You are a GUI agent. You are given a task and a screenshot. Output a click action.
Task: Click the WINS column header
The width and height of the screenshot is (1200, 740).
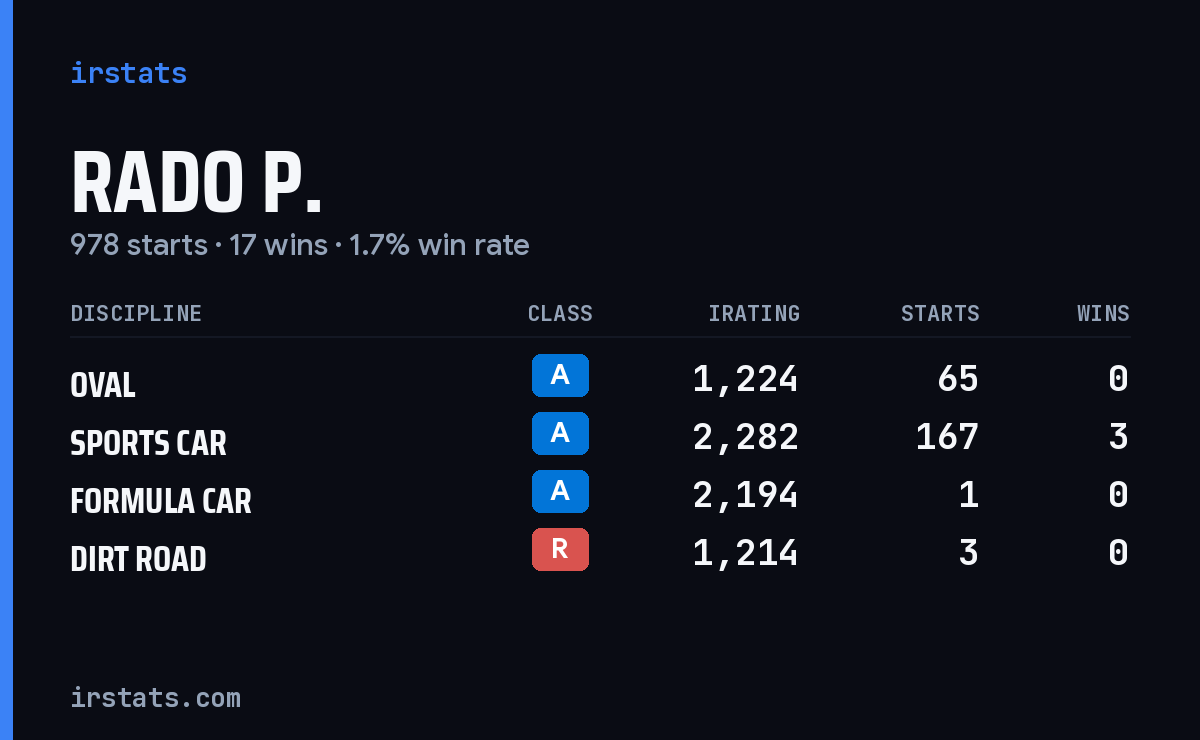click(1103, 313)
